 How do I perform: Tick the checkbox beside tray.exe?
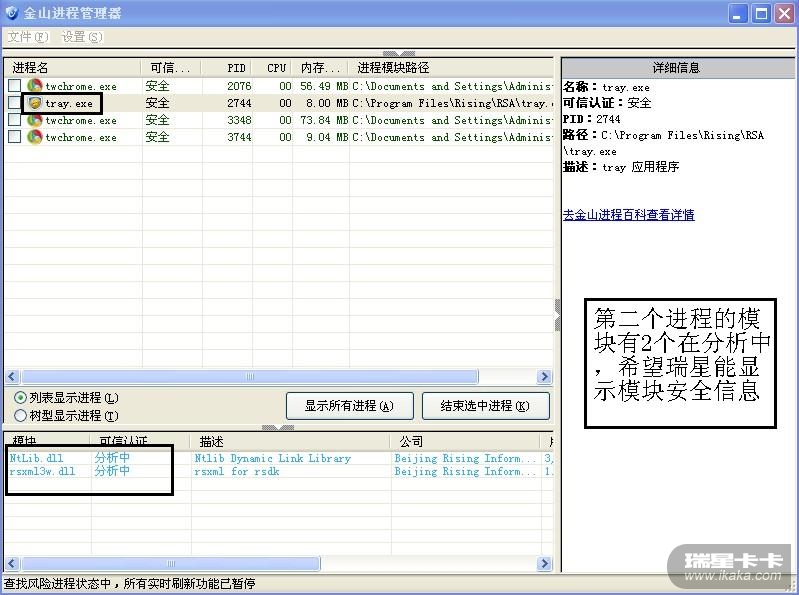pos(15,103)
